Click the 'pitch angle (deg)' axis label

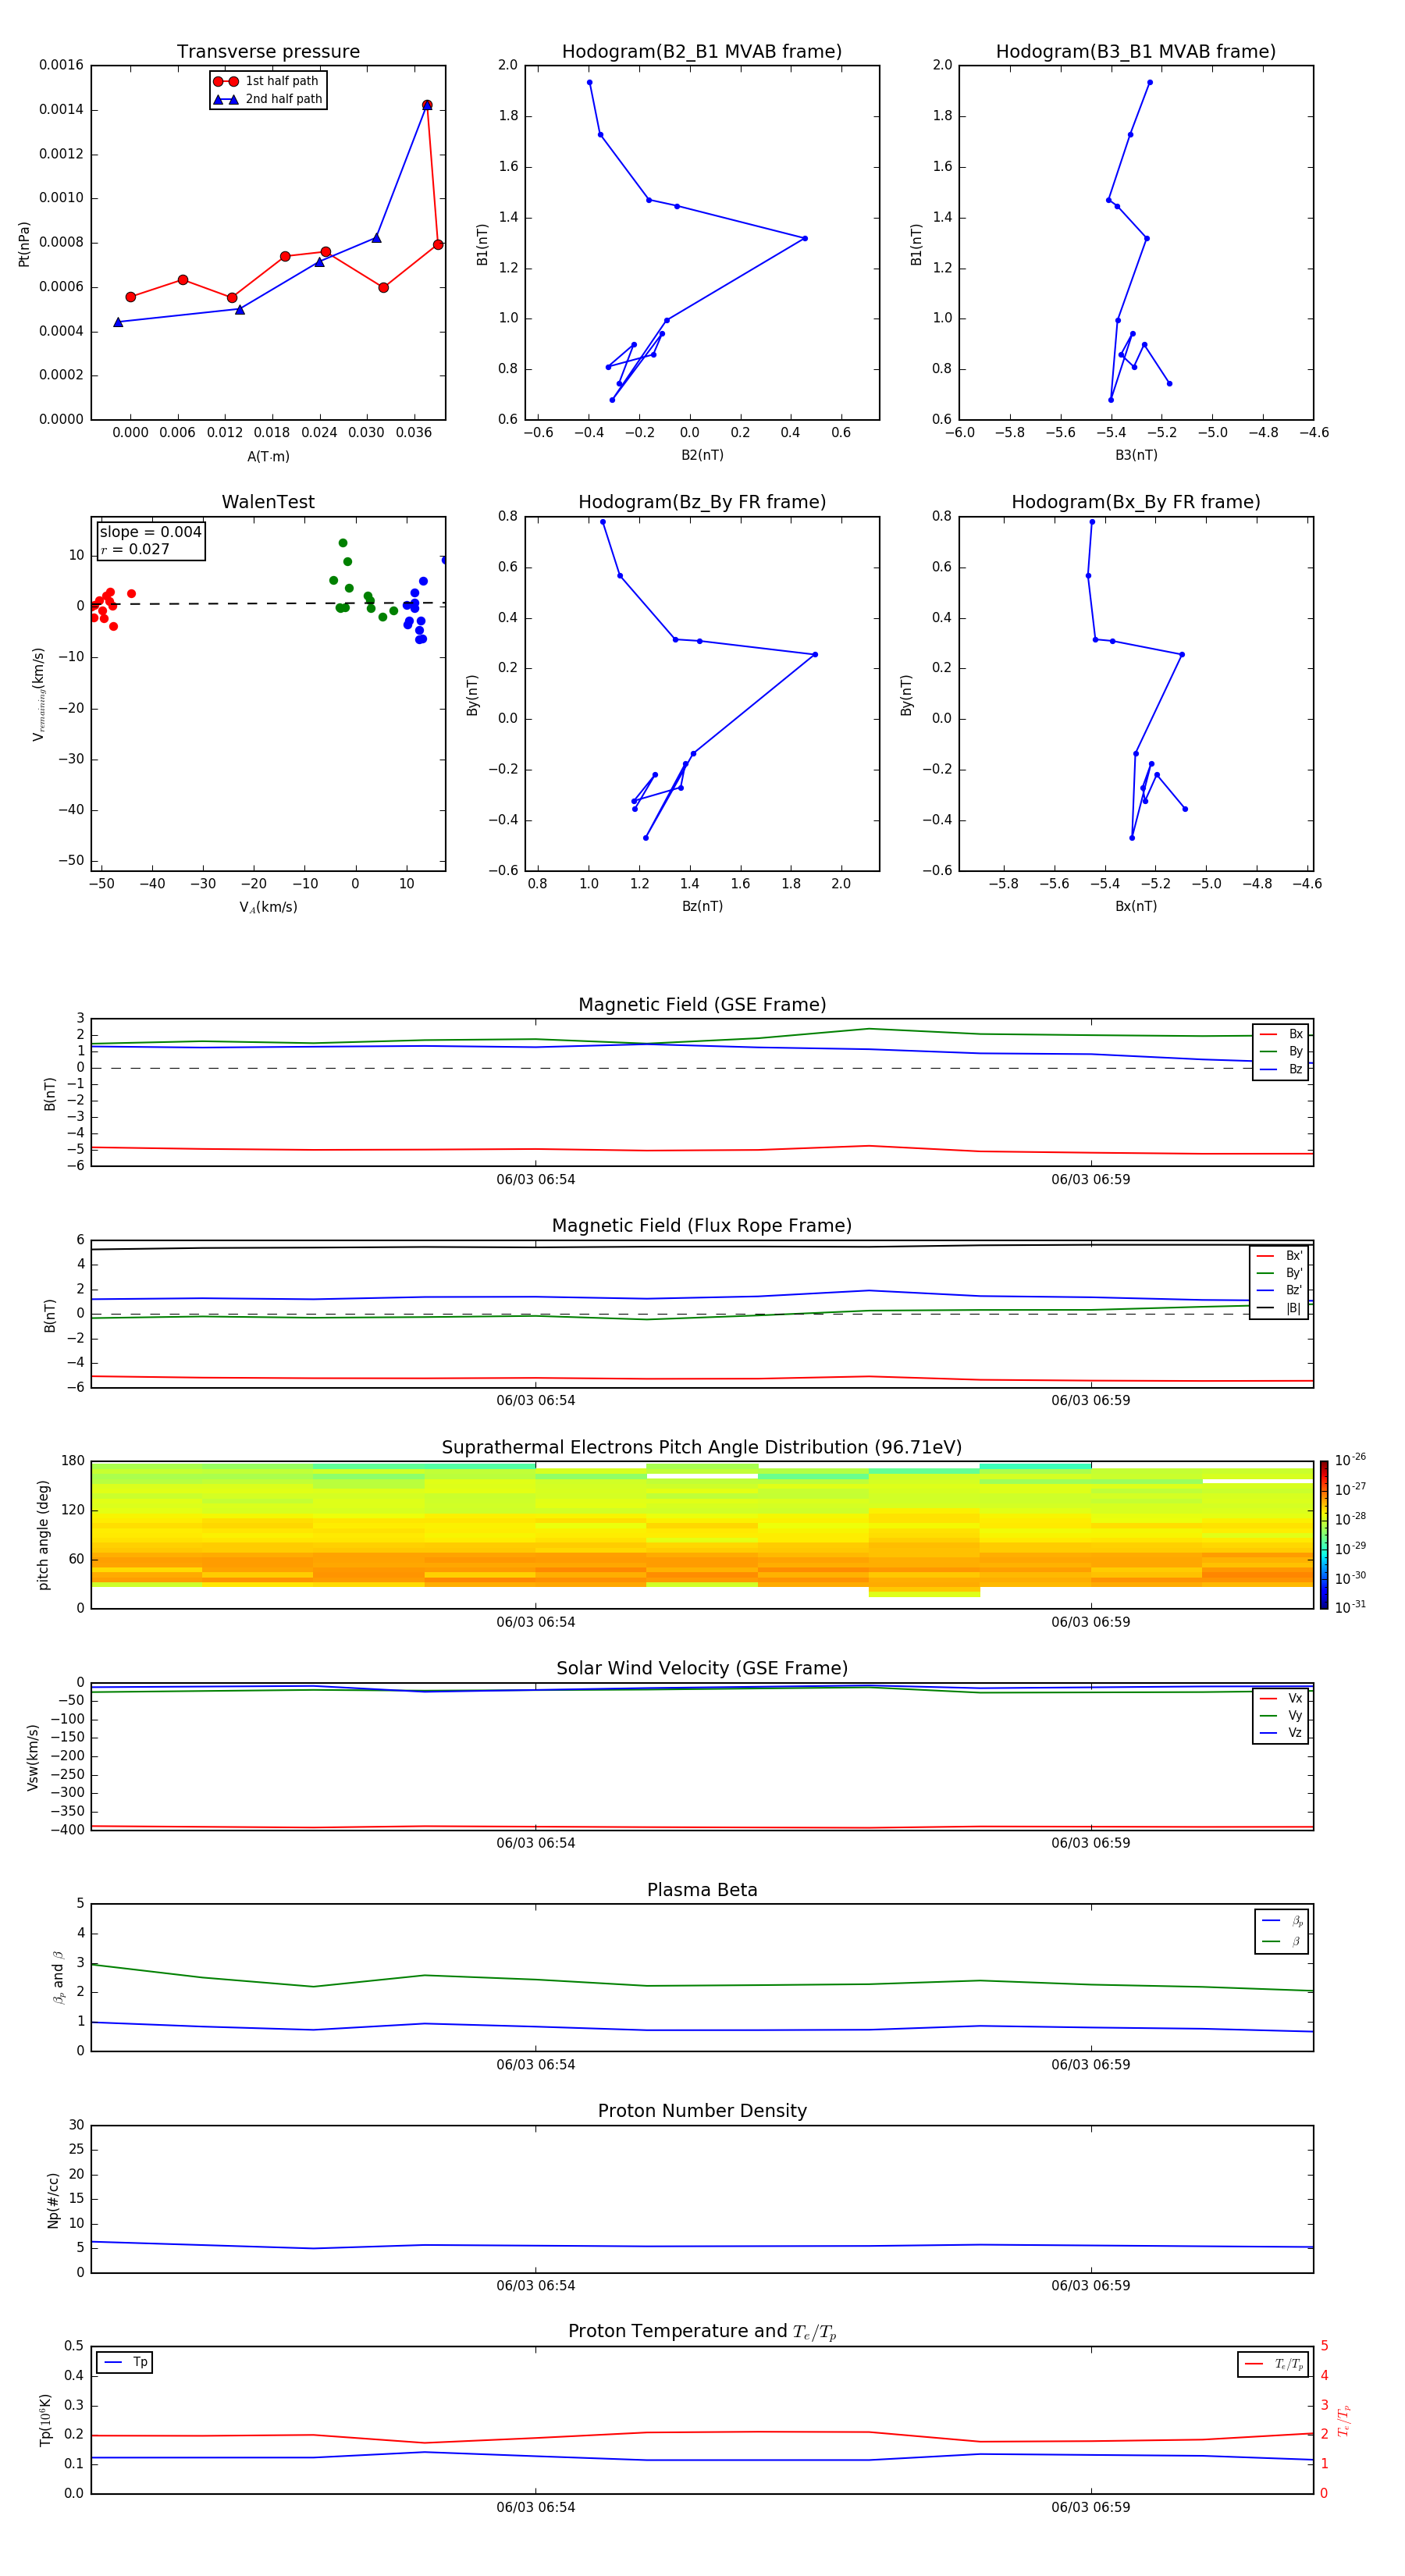43,1535
